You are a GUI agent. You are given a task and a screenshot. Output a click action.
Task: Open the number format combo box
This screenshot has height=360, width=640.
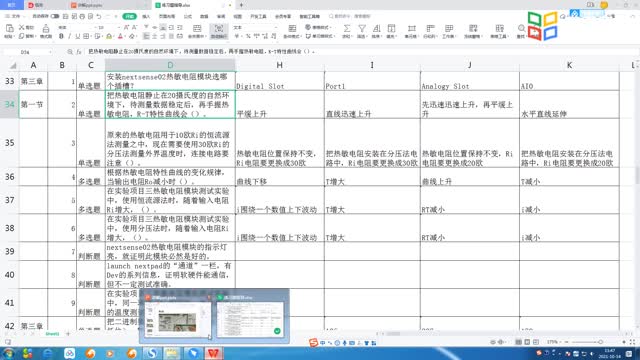tap(256, 27)
